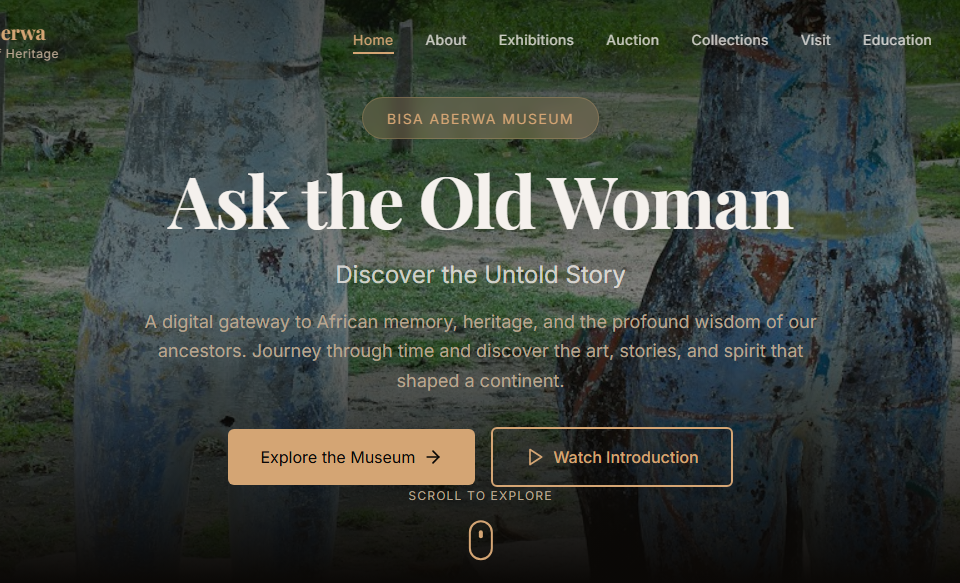Click the Heritage tagline under the logo
This screenshot has height=583, width=960.
pos(29,54)
